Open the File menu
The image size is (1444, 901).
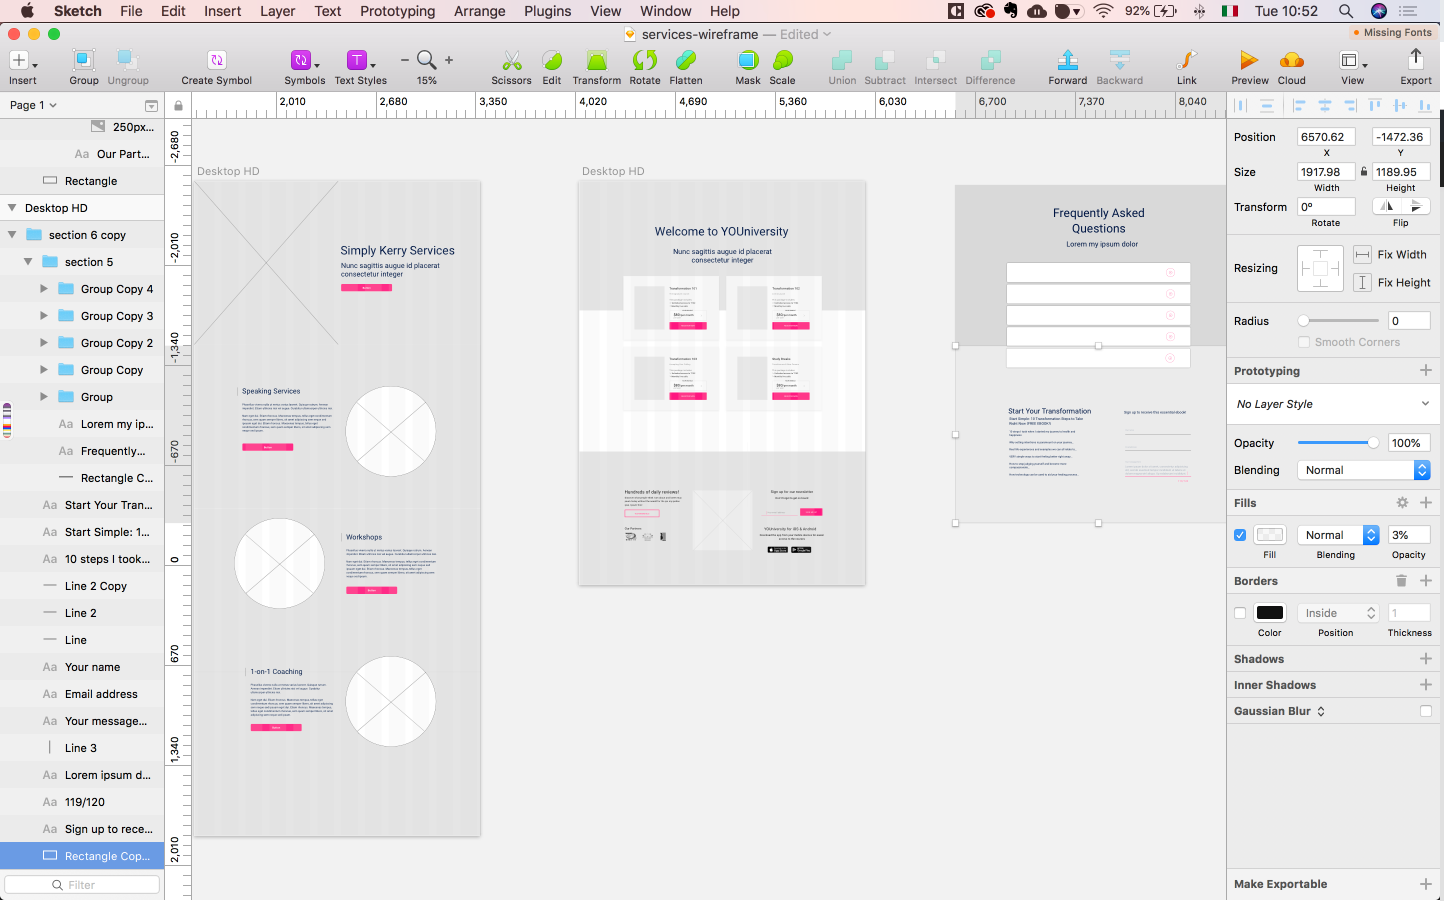(x=131, y=11)
